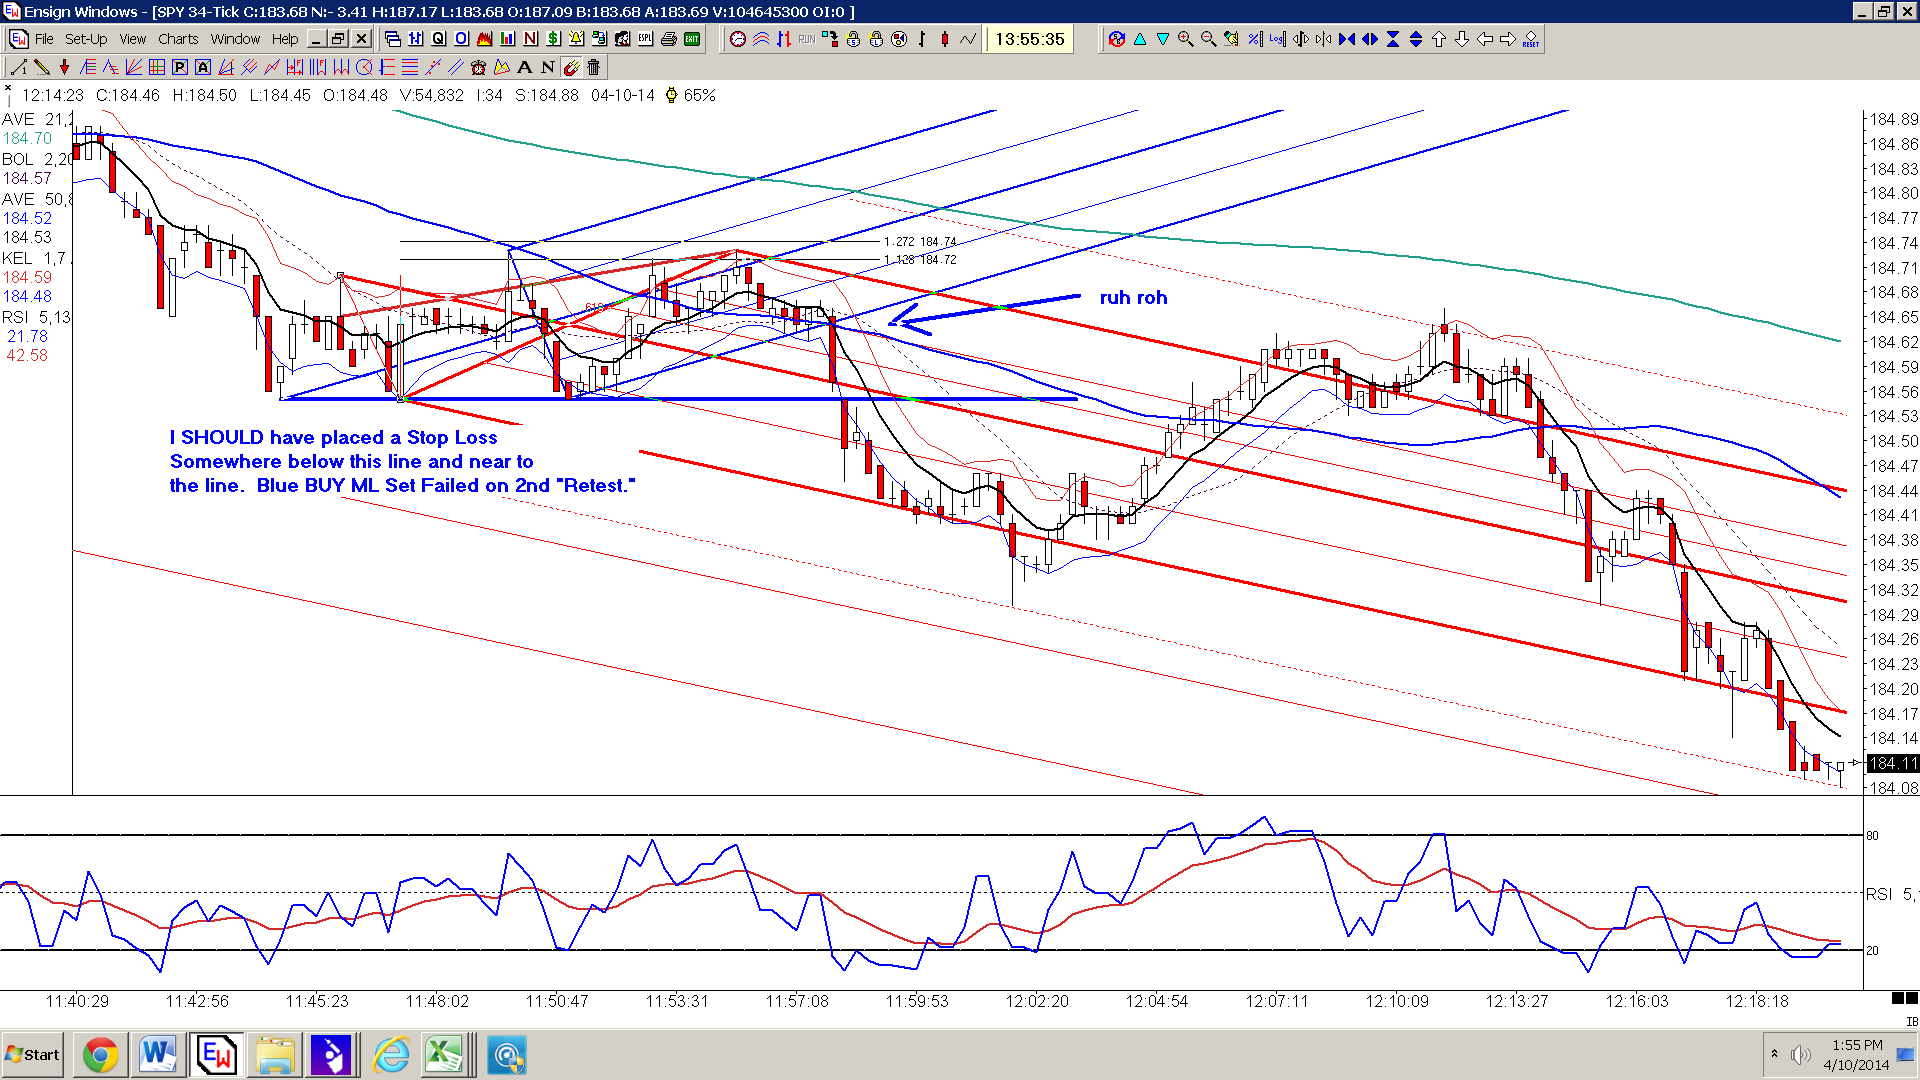
Task: Click the 'ruh roh' chart annotation
Action: point(1133,297)
